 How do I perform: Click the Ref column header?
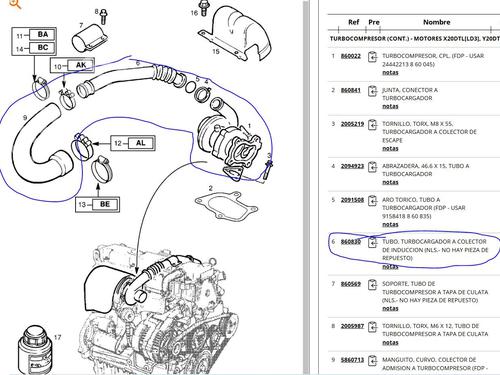[353, 22]
